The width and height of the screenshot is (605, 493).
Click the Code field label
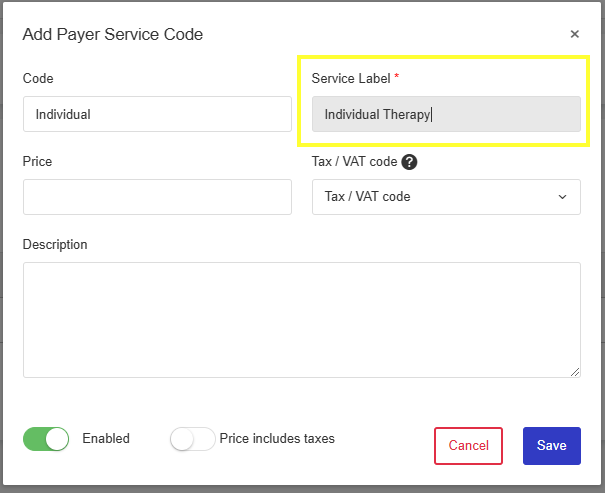(38, 78)
